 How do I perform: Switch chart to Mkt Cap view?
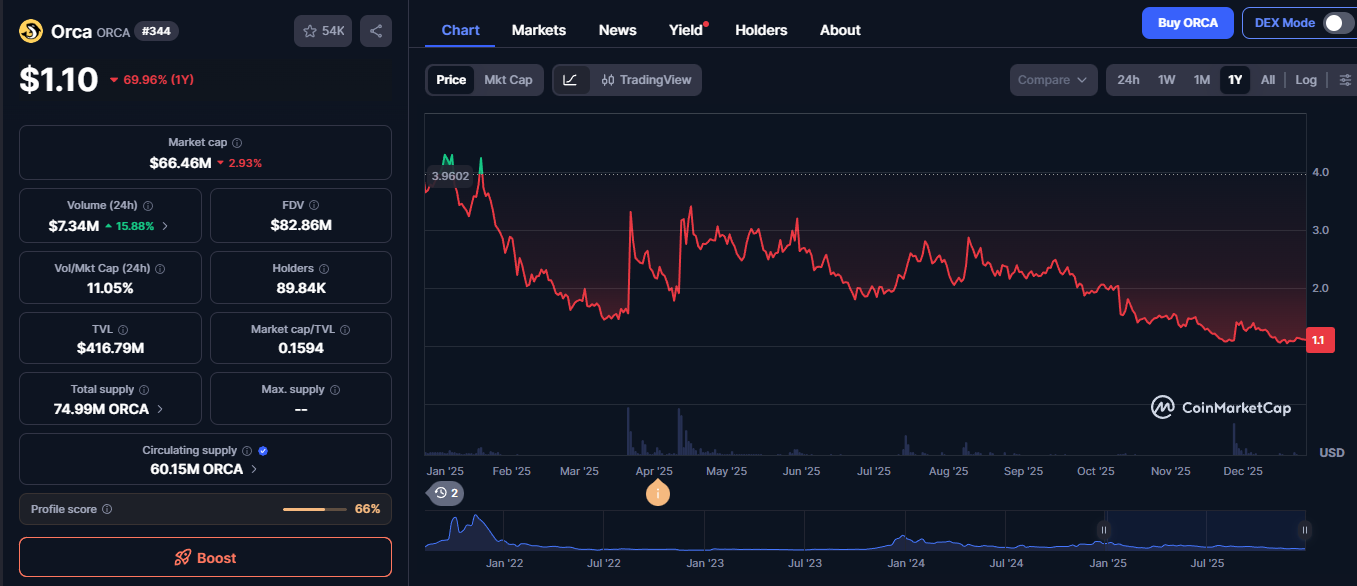[510, 79]
